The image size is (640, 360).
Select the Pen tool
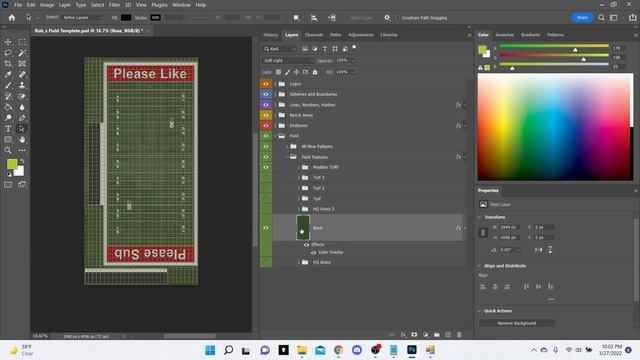coord(22,118)
